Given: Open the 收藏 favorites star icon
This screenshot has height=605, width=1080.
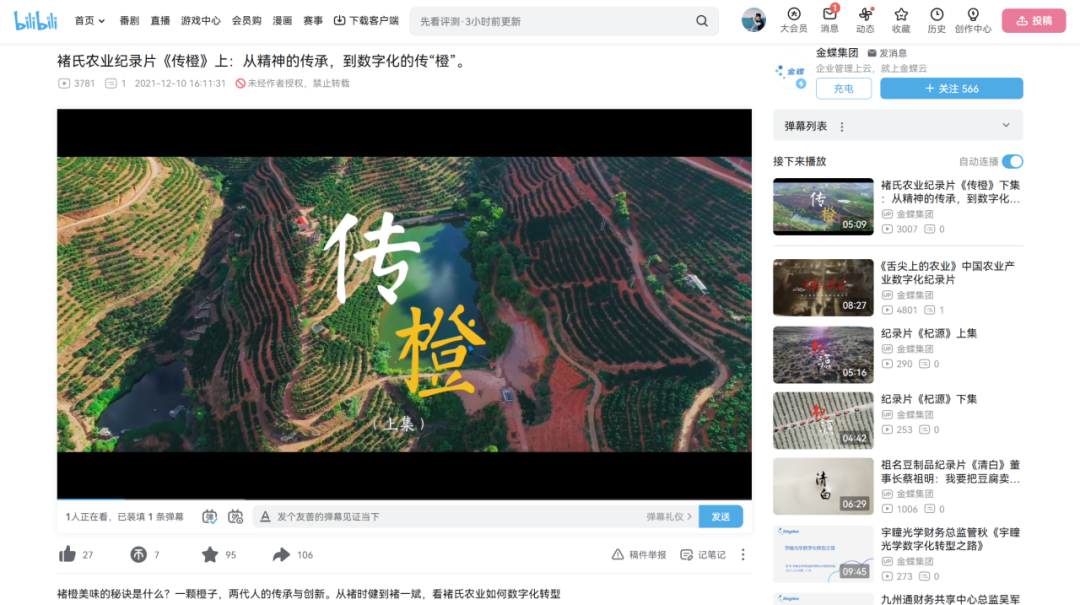Looking at the screenshot, I should (901, 20).
